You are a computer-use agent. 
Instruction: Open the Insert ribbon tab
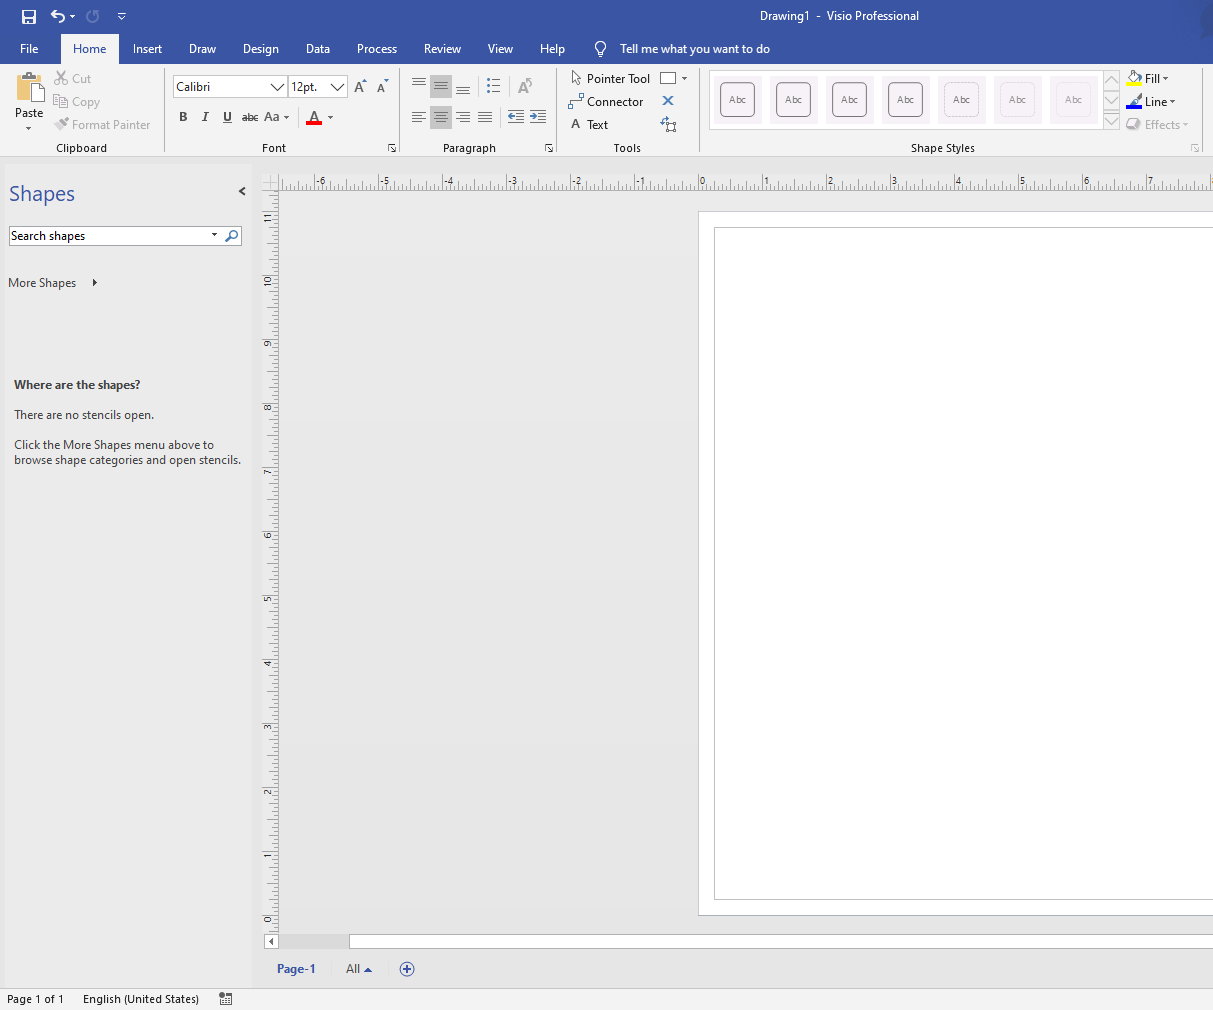[147, 48]
